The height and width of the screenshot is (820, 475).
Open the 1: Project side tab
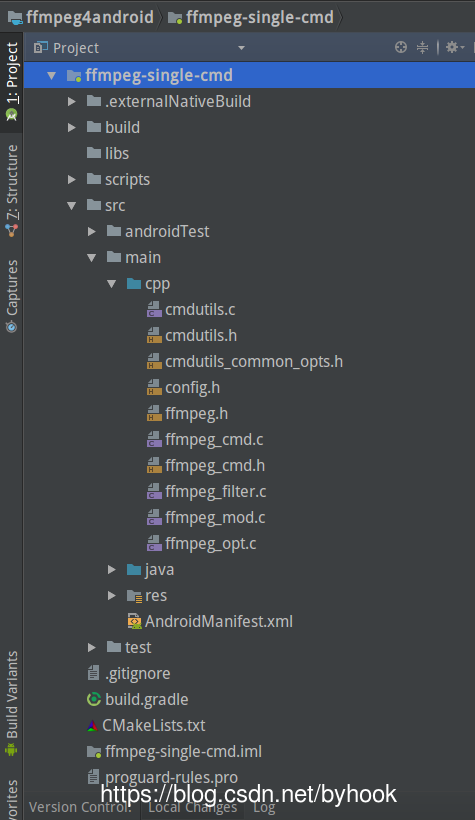point(12,82)
